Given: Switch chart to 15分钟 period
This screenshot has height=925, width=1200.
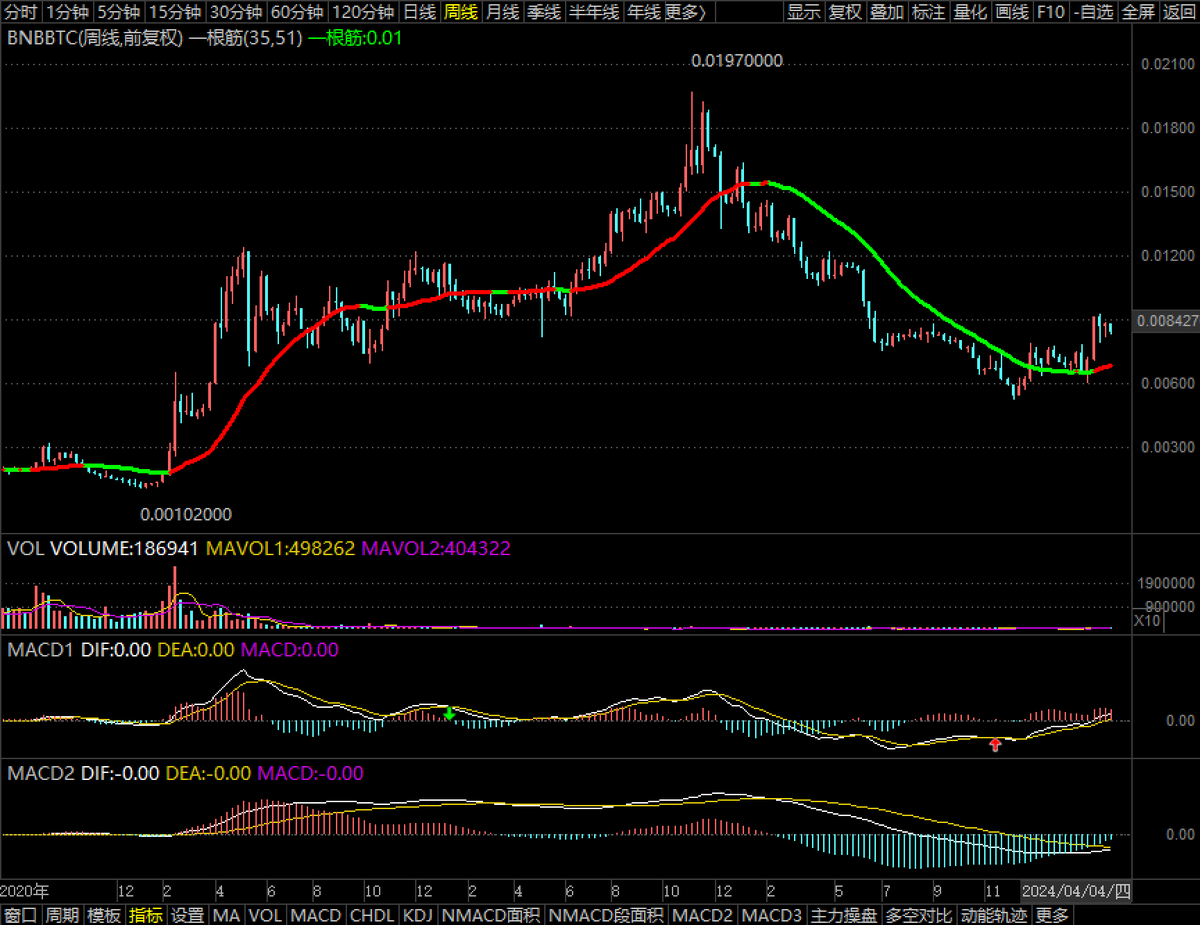Looking at the screenshot, I should [176, 13].
